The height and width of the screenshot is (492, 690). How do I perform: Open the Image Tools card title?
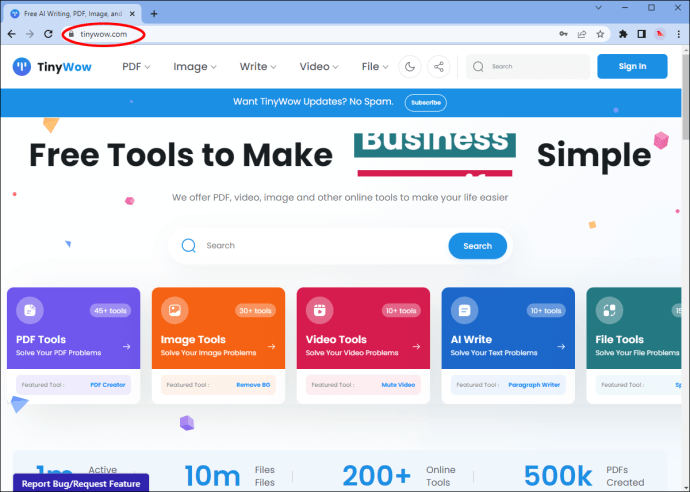(x=193, y=339)
